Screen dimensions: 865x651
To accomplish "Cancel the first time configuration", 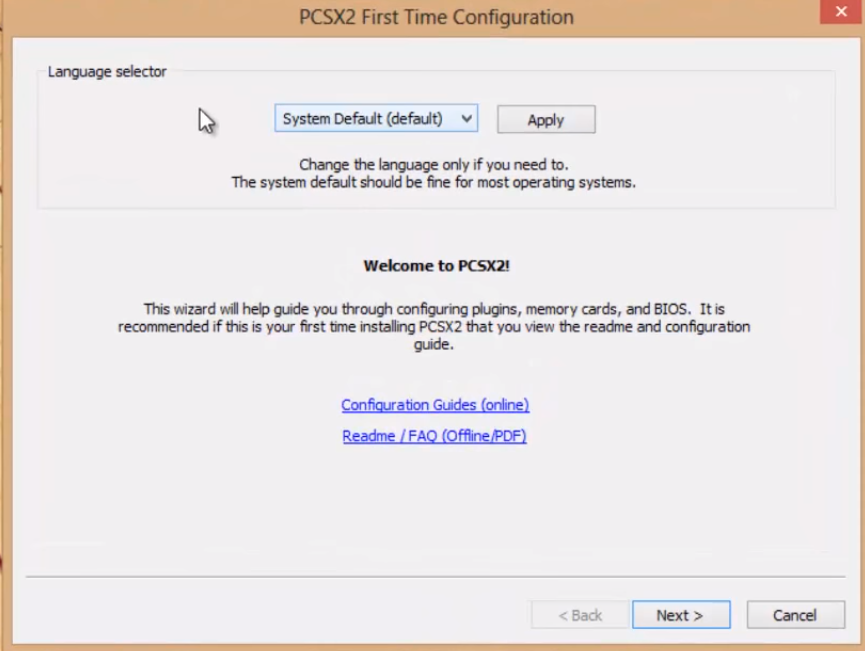I will [795, 615].
